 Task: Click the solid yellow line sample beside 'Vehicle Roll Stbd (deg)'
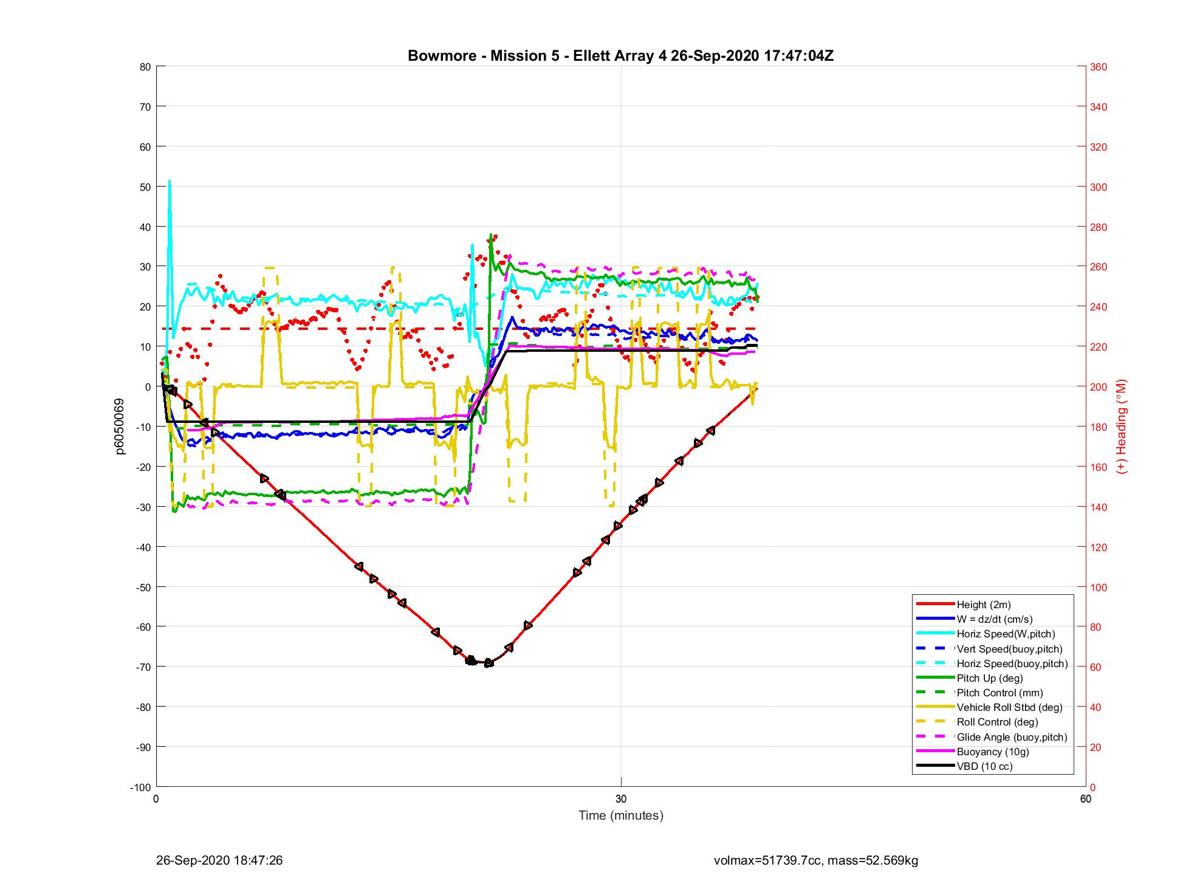pos(934,708)
